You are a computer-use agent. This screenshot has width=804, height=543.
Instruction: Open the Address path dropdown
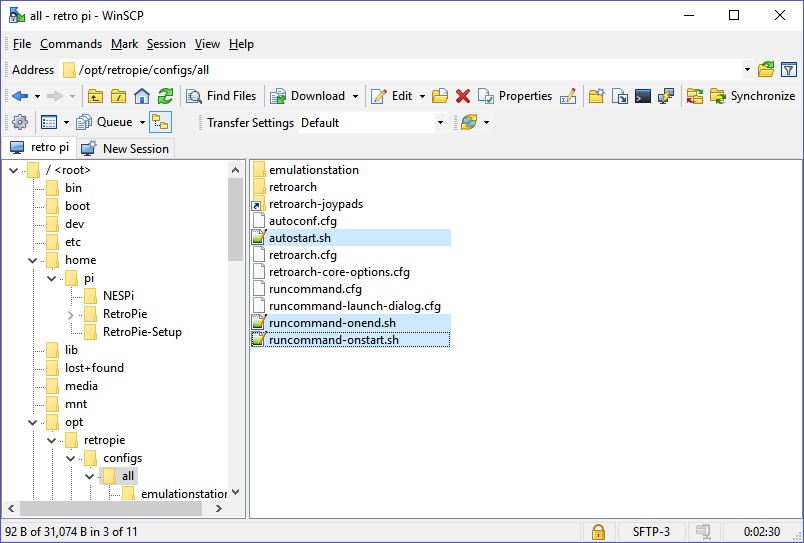(x=747, y=70)
